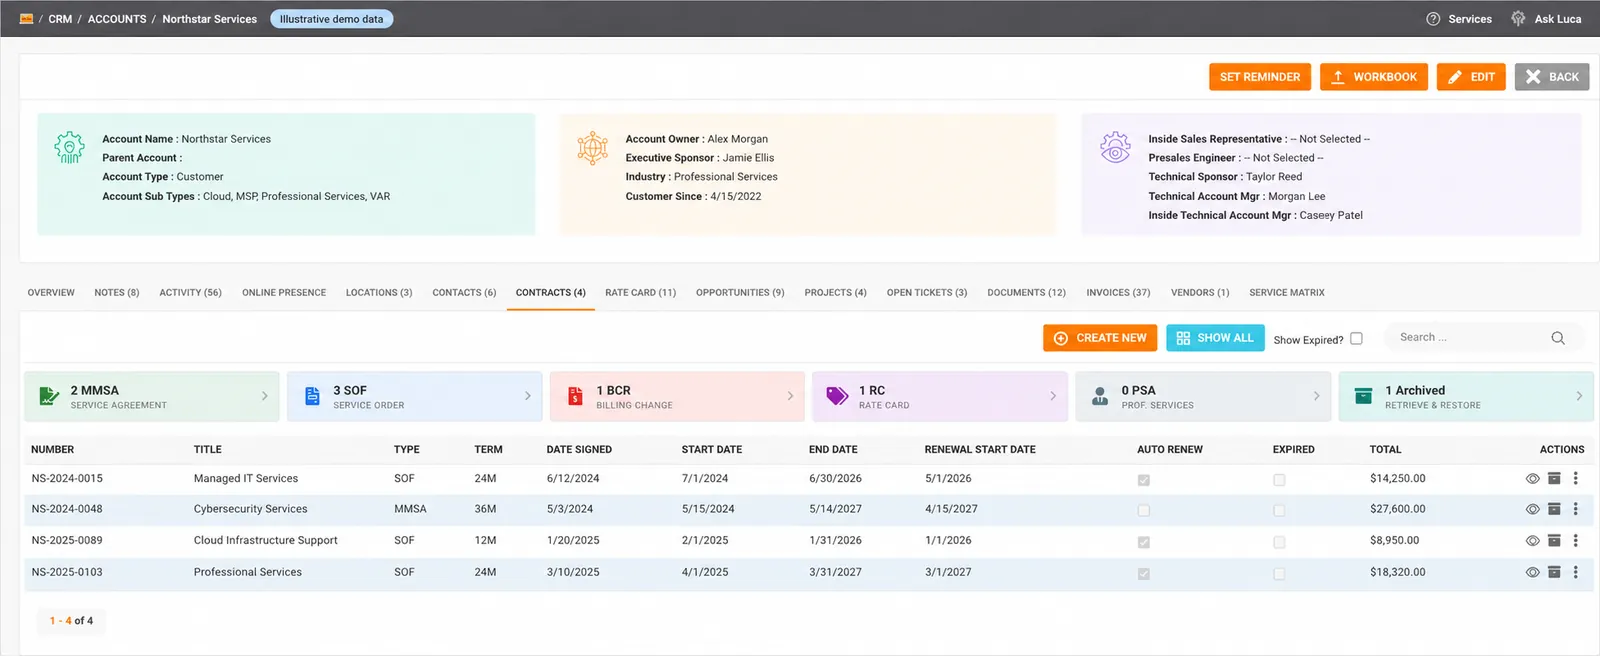
Task: Expand the 0 PSA card chevron
Action: coord(1316,396)
